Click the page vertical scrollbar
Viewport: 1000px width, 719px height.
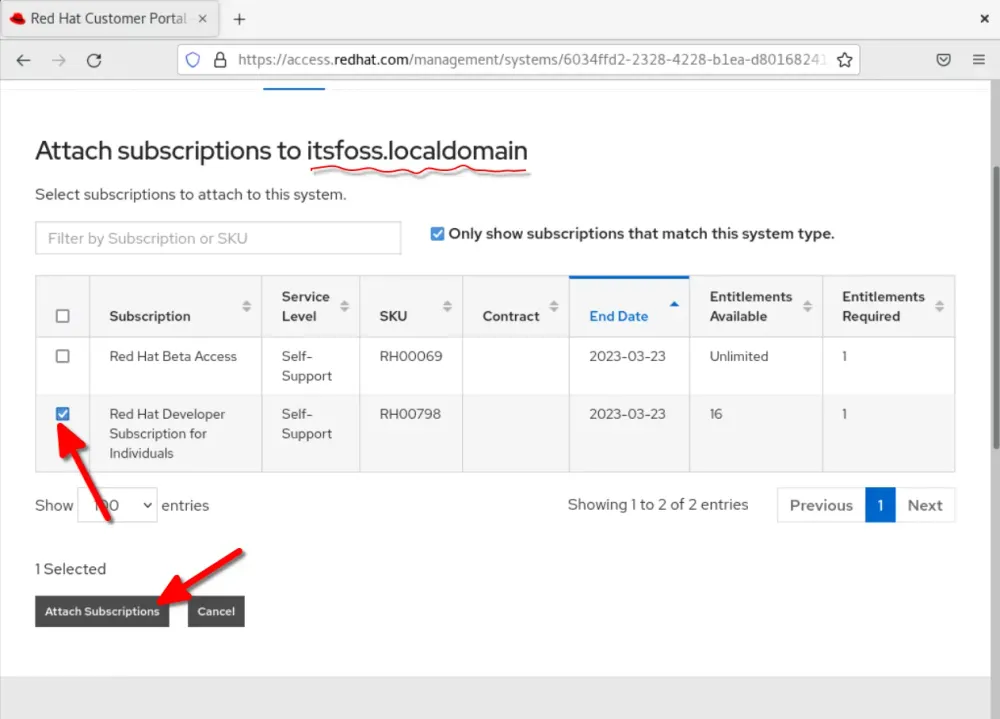coord(995,306)
